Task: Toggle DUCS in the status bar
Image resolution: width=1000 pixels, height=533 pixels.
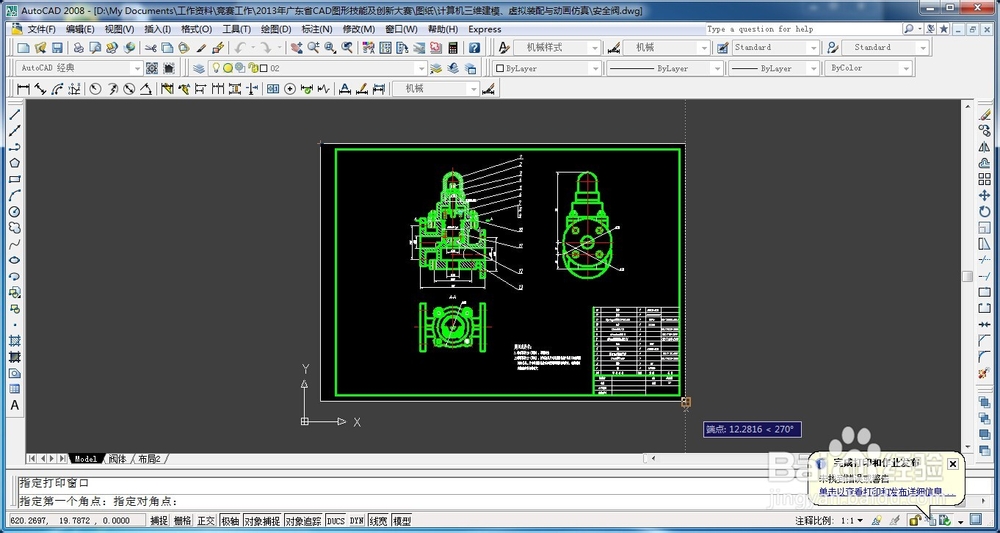Action: tap(335, 521)
